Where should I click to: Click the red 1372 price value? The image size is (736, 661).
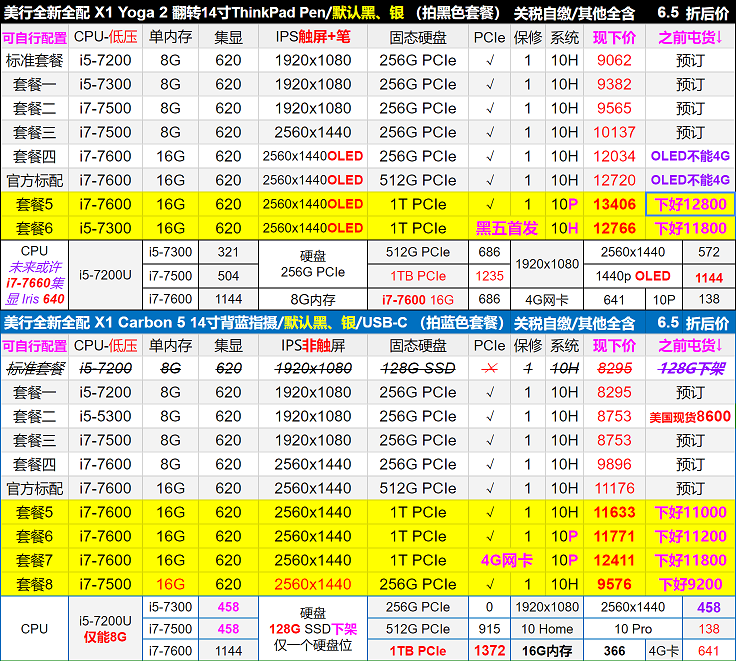(489, 651)
